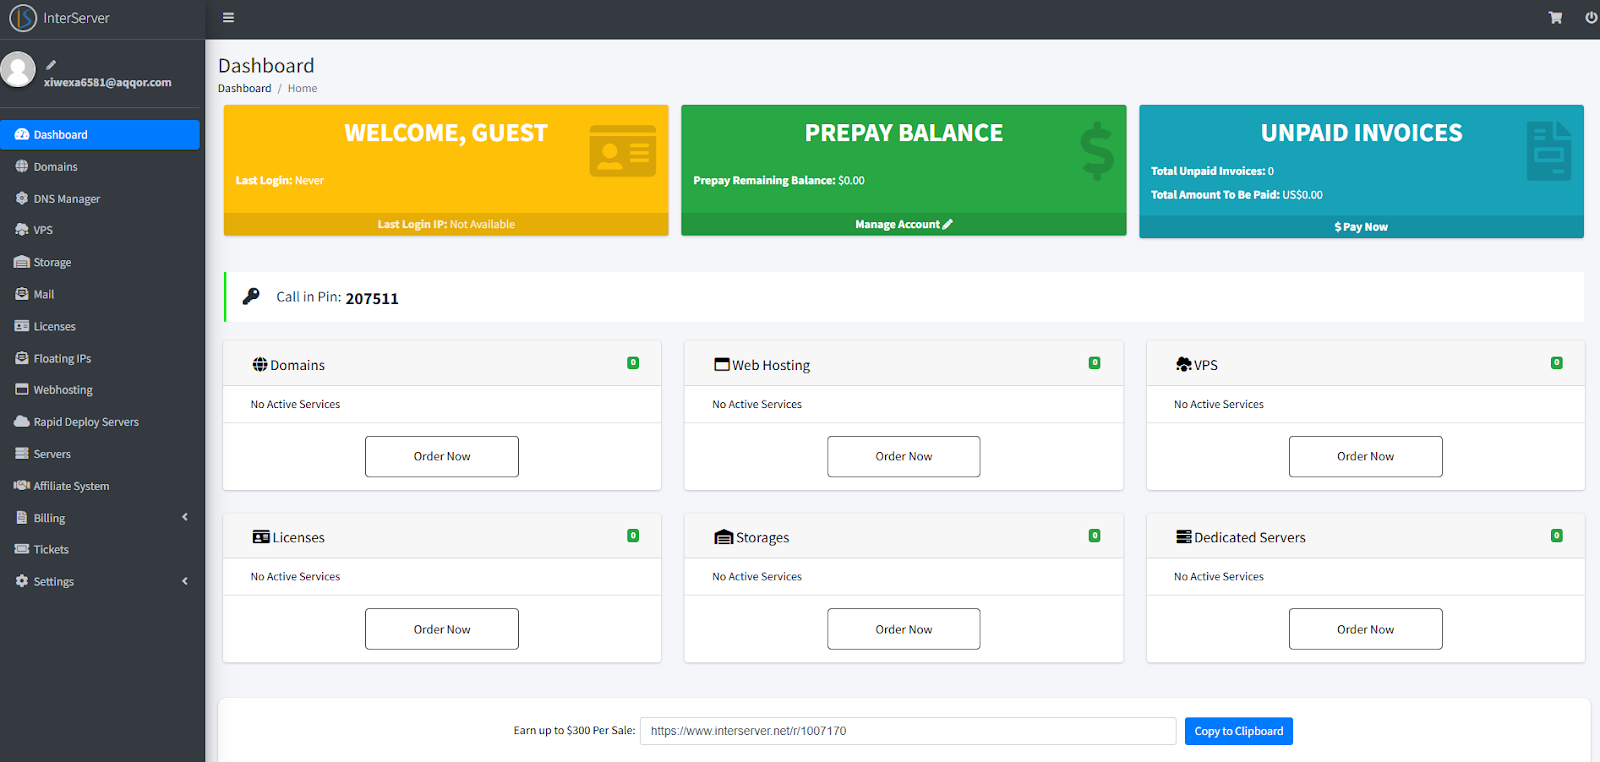Click the user avatar picture
This screenshot has width=1600, height=762.
click(18, 69)
